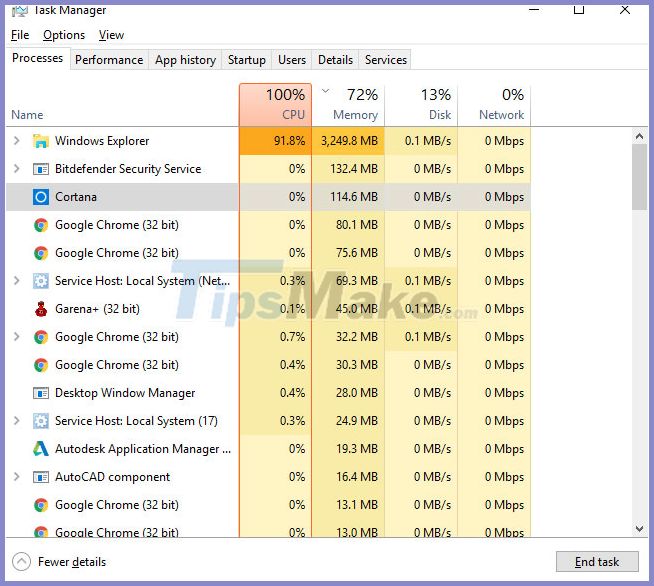Switch to the Services tab

point(386,60)
